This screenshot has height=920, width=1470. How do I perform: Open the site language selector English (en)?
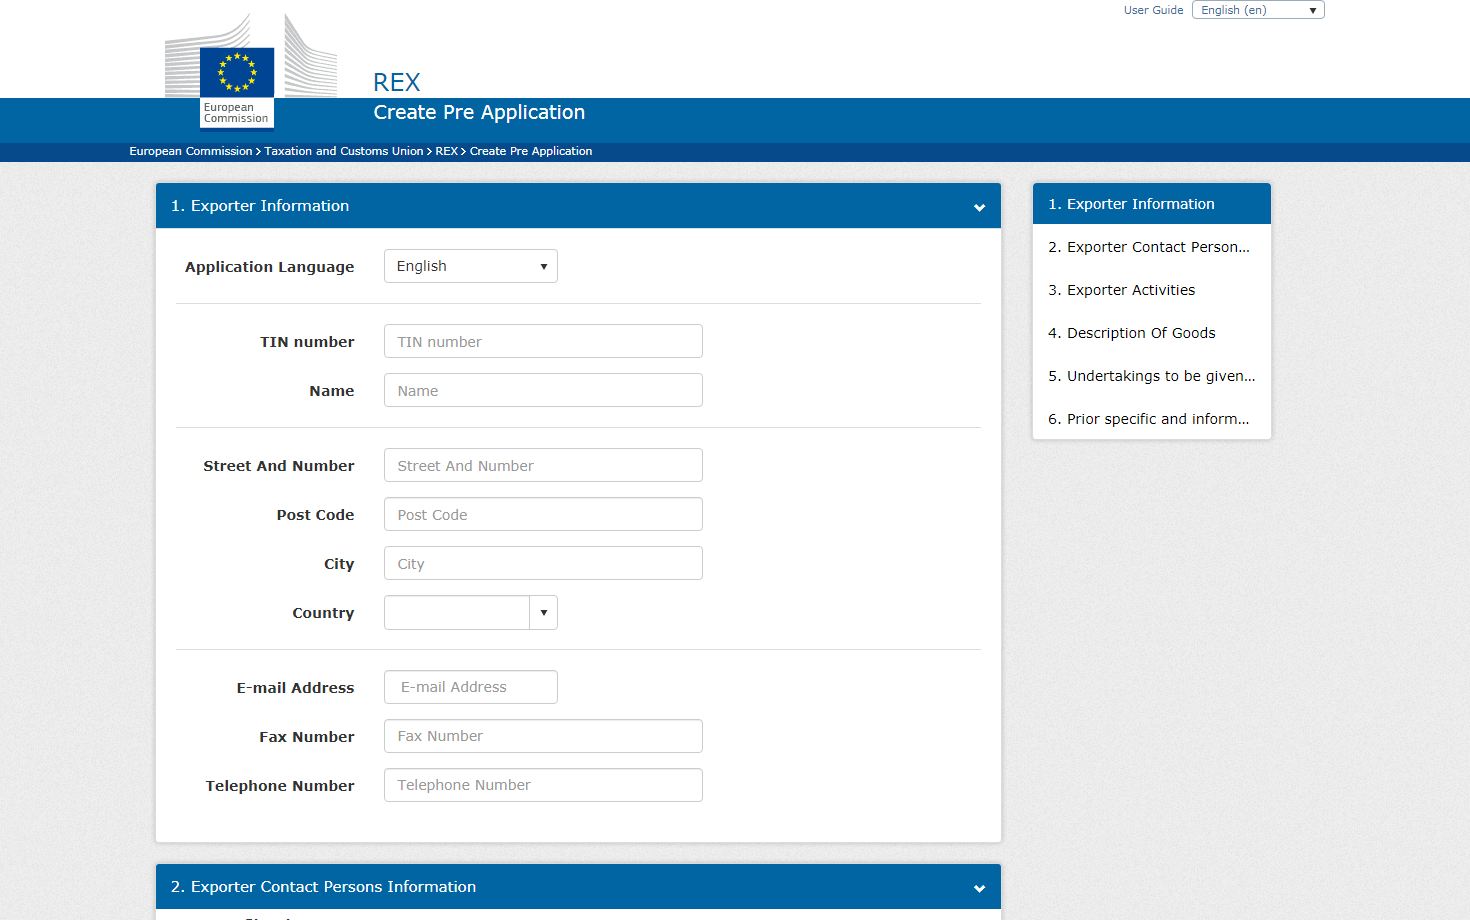point(1257,10)
